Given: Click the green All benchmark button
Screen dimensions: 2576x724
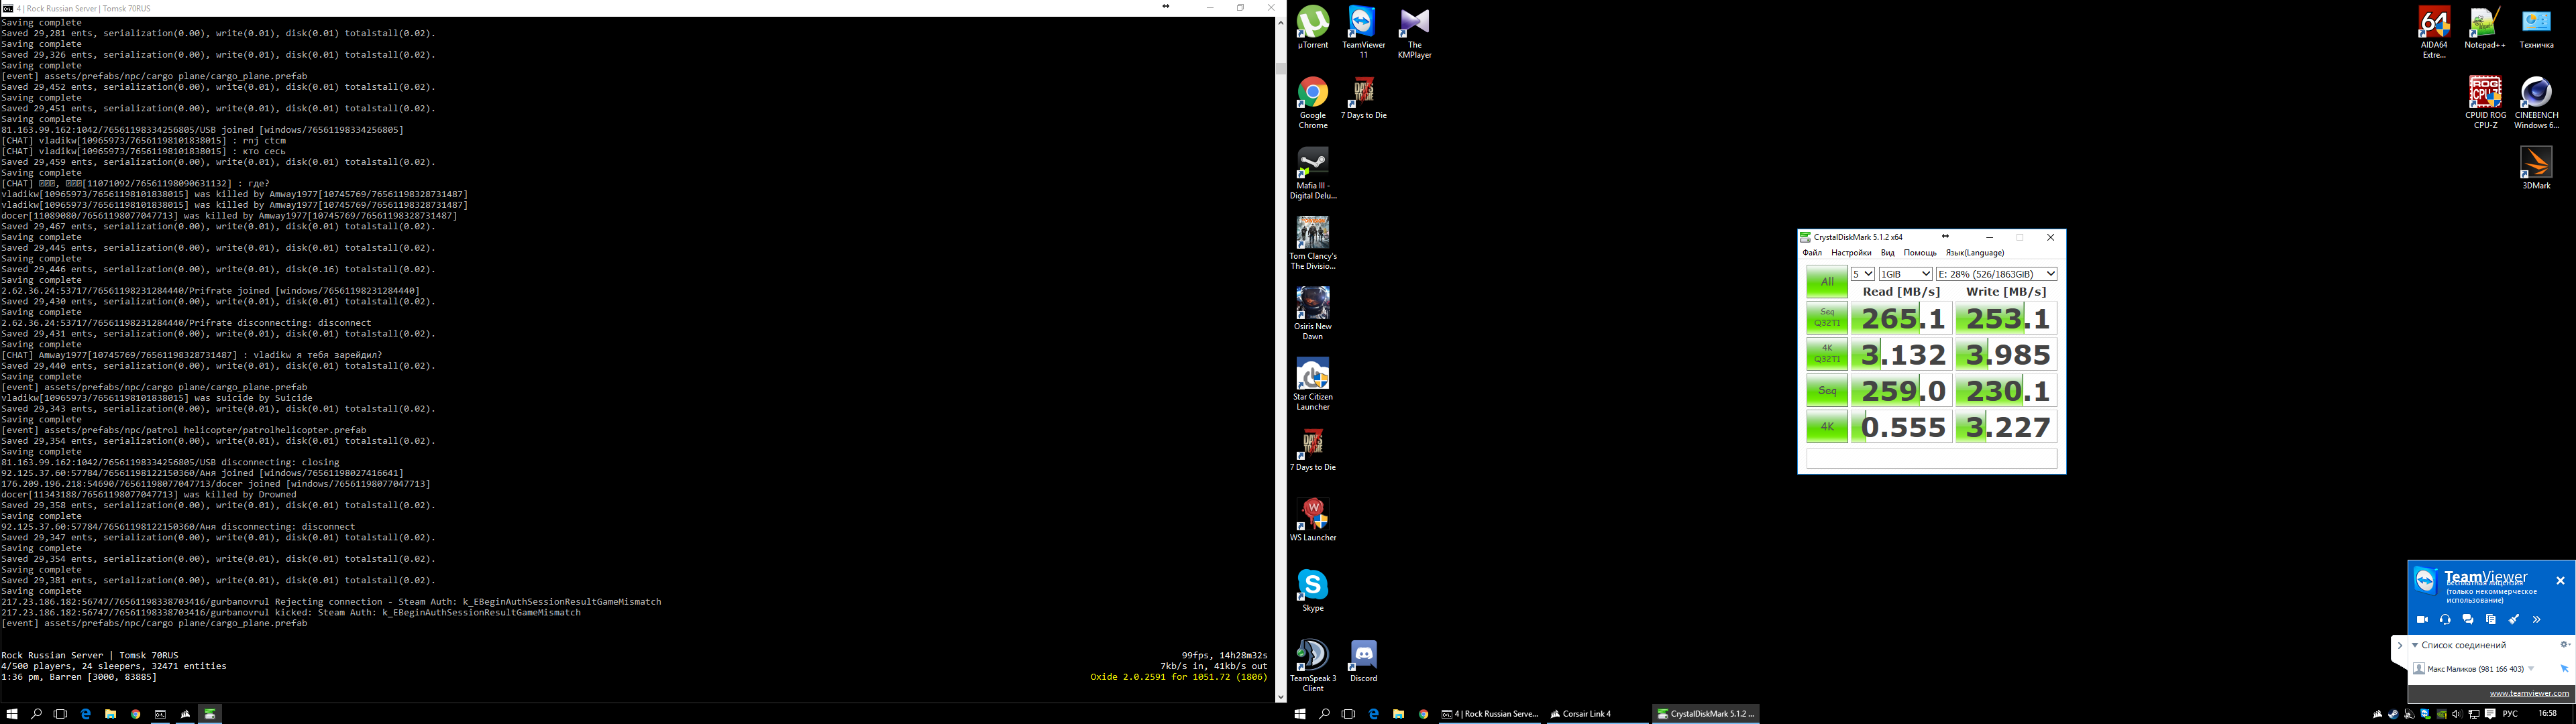Looking at the screenshot, I should 1827,282.
